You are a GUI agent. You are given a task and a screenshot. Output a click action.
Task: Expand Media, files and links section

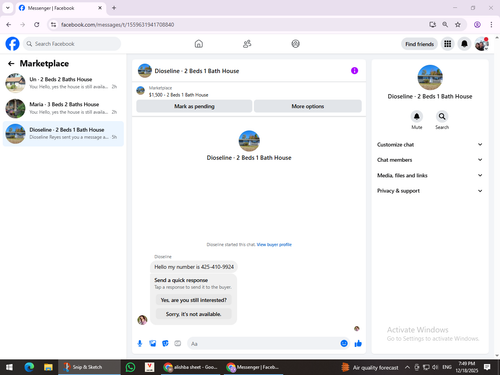430,175
